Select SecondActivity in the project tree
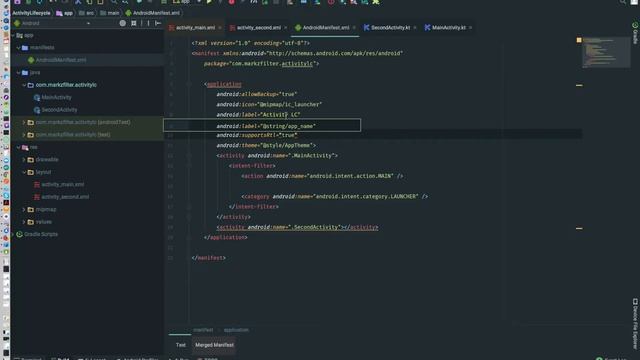Viewport: 640px width, 360px height. coord(59,110)
